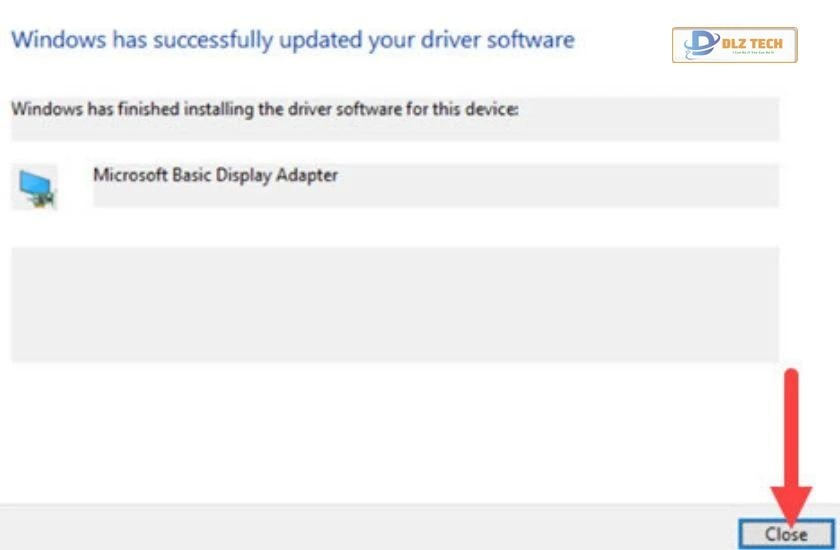Click the word Adapter in device name
The image size is (840, 550).
(x=307, y=175)
